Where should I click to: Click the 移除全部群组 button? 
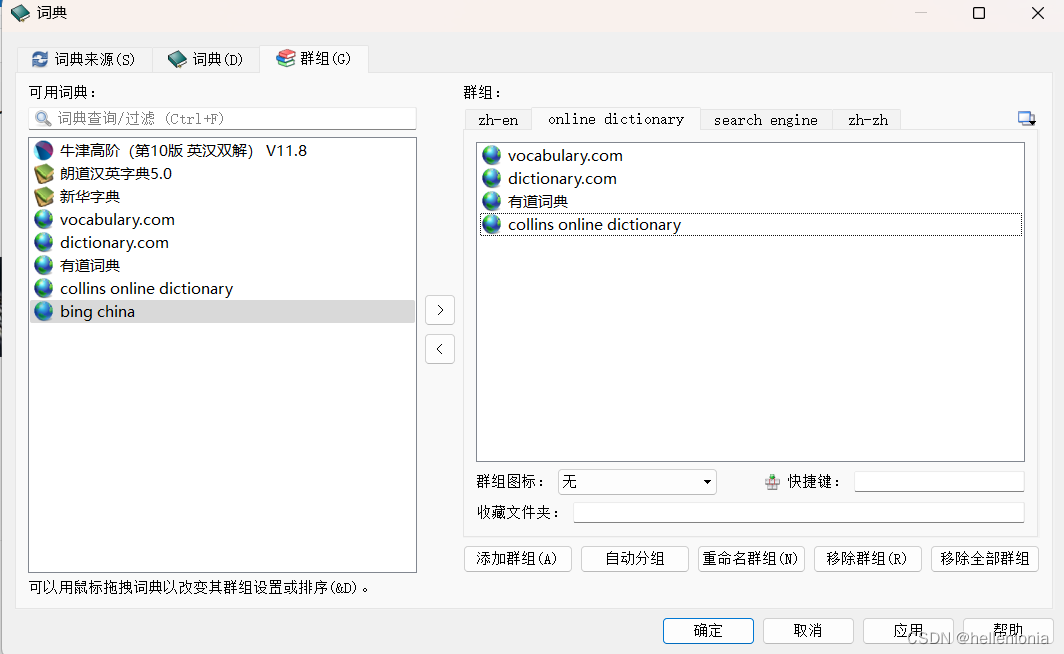(985, 559)
